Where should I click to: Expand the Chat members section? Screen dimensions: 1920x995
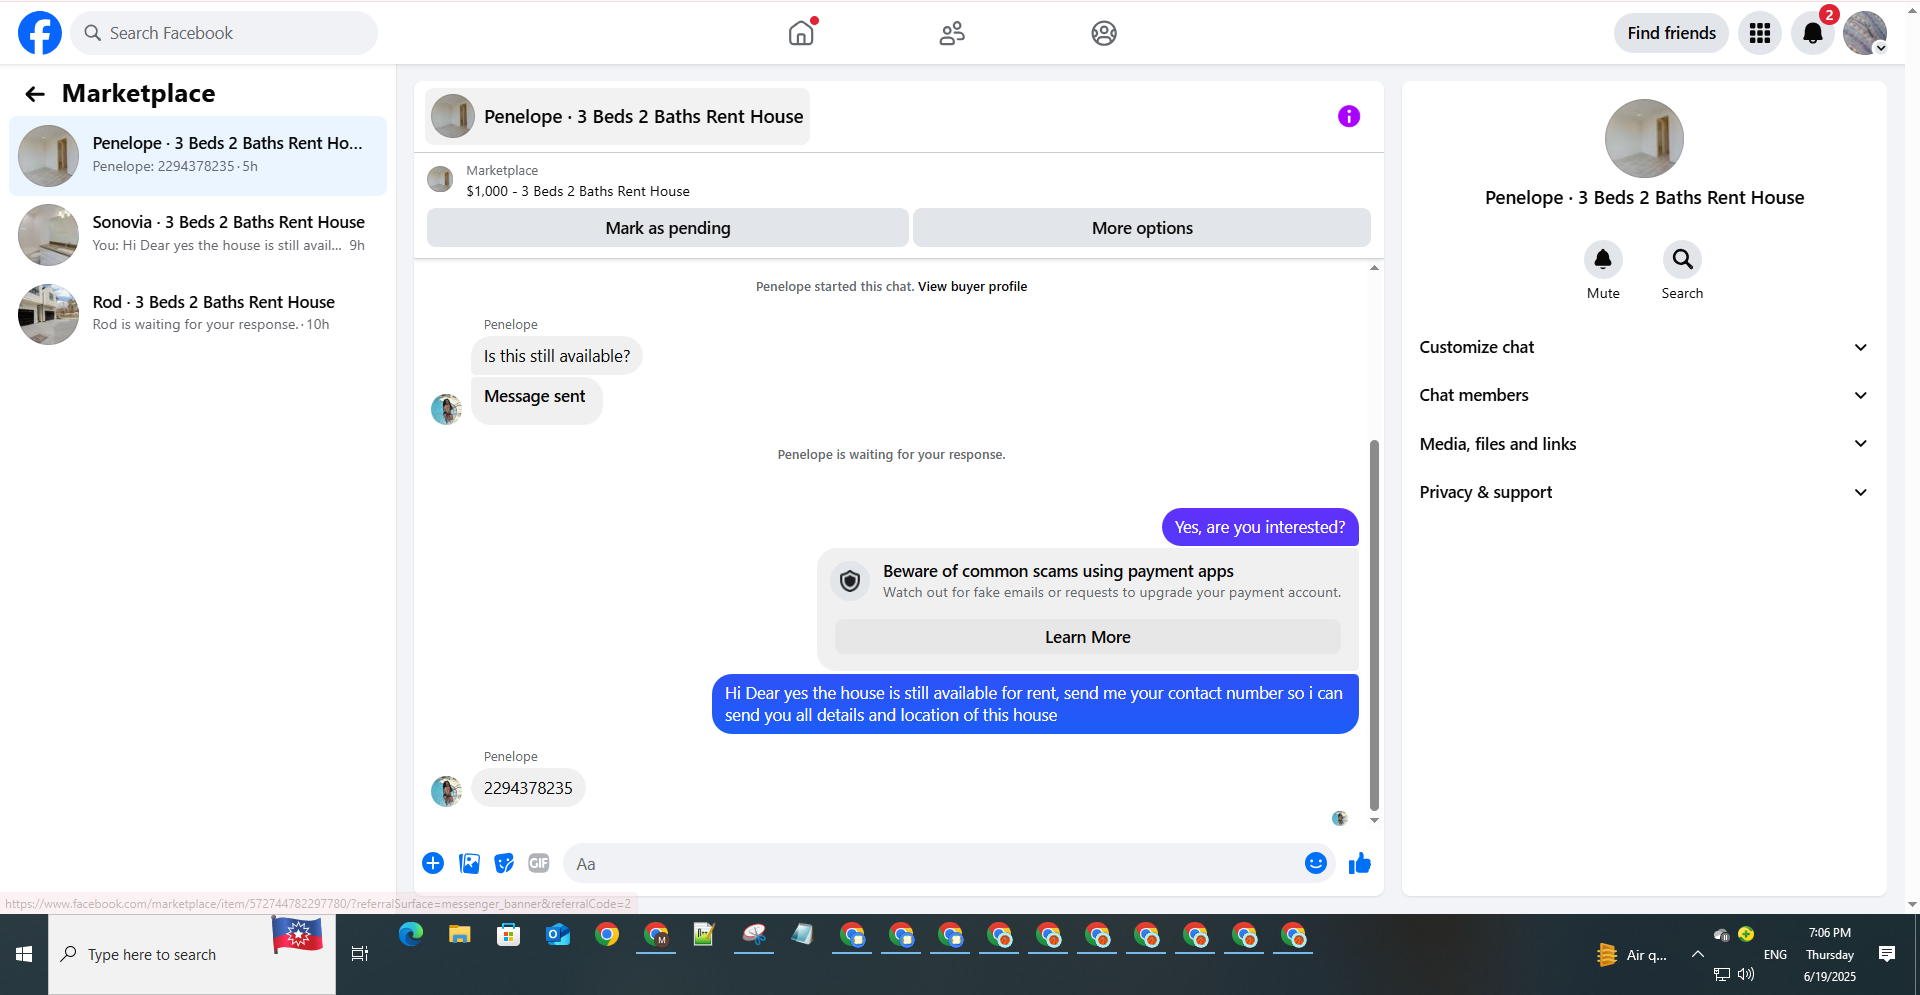1644,395
